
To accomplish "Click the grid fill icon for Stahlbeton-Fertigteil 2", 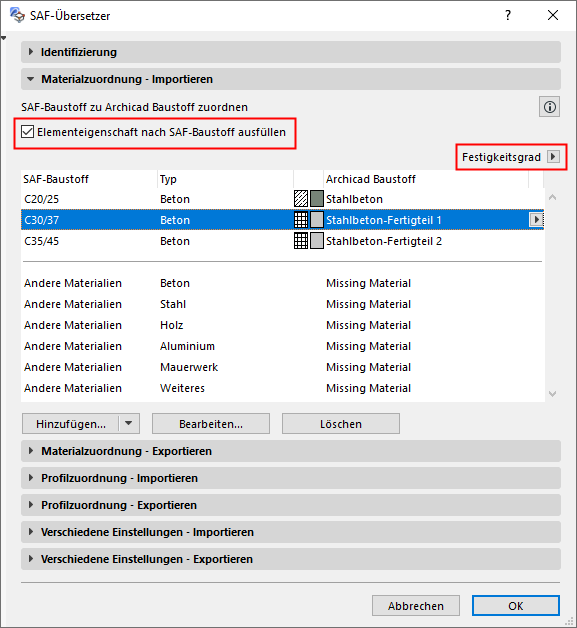I will point(301,241).
